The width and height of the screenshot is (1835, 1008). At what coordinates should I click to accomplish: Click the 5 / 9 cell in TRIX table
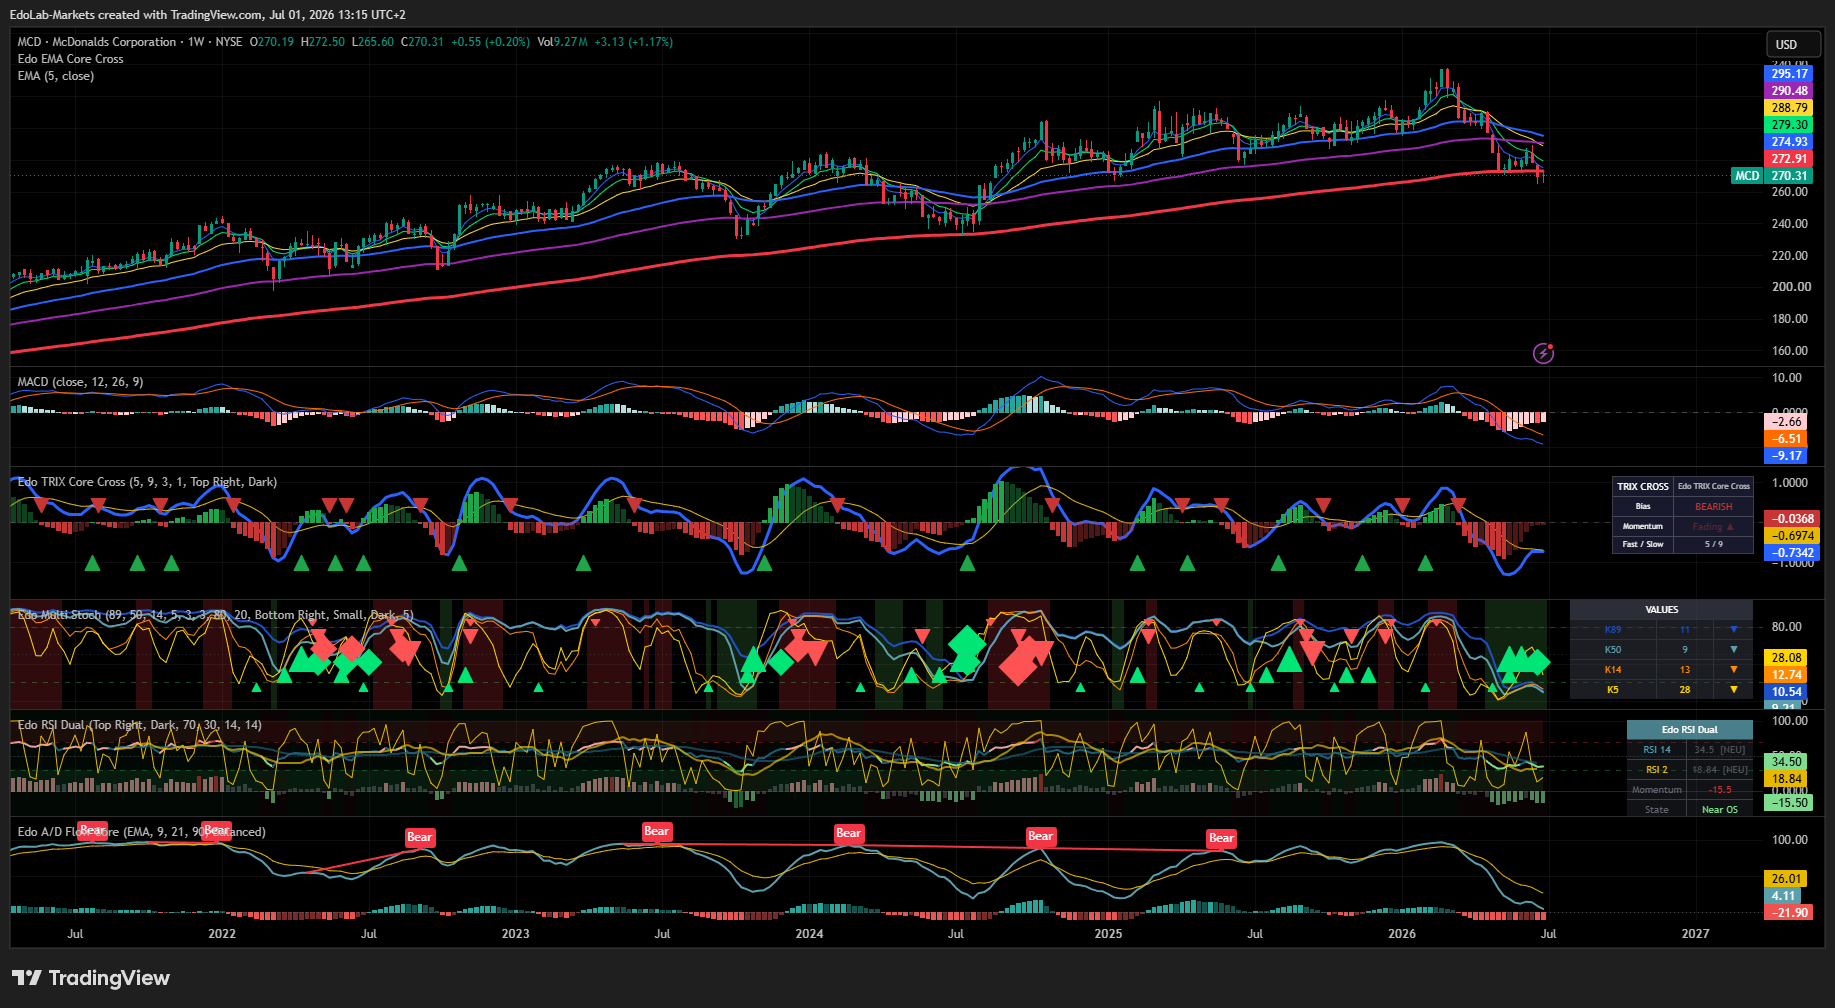tap(1713, 545)
